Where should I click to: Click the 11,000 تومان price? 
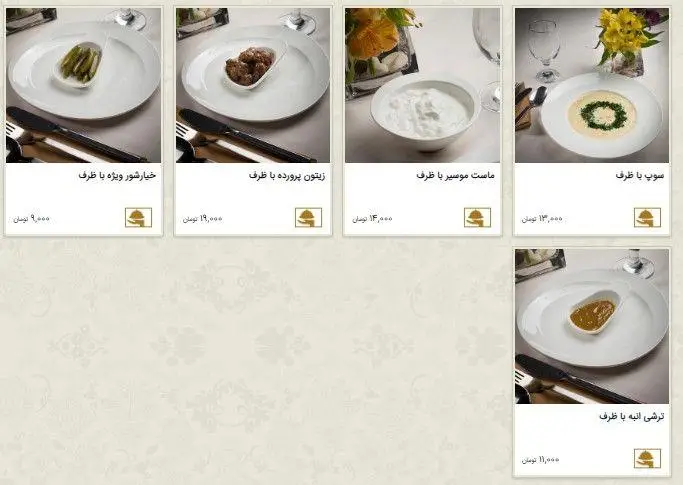click(x=541, y=460)
